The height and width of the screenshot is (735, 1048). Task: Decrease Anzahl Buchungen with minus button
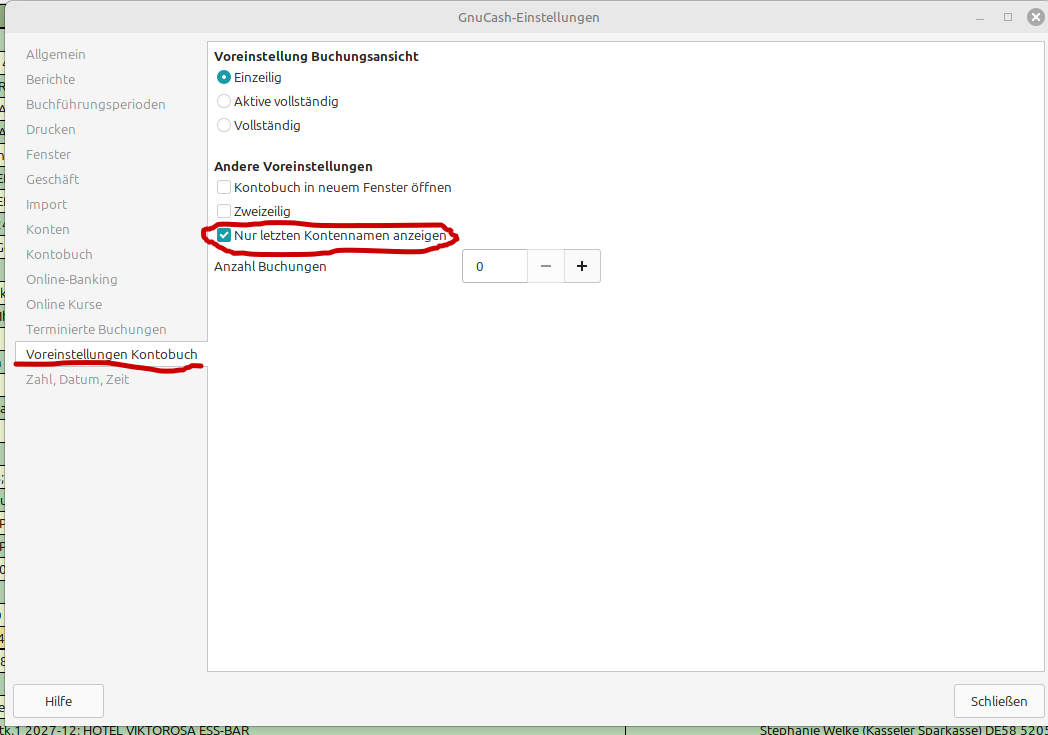(x=546, y=267)
